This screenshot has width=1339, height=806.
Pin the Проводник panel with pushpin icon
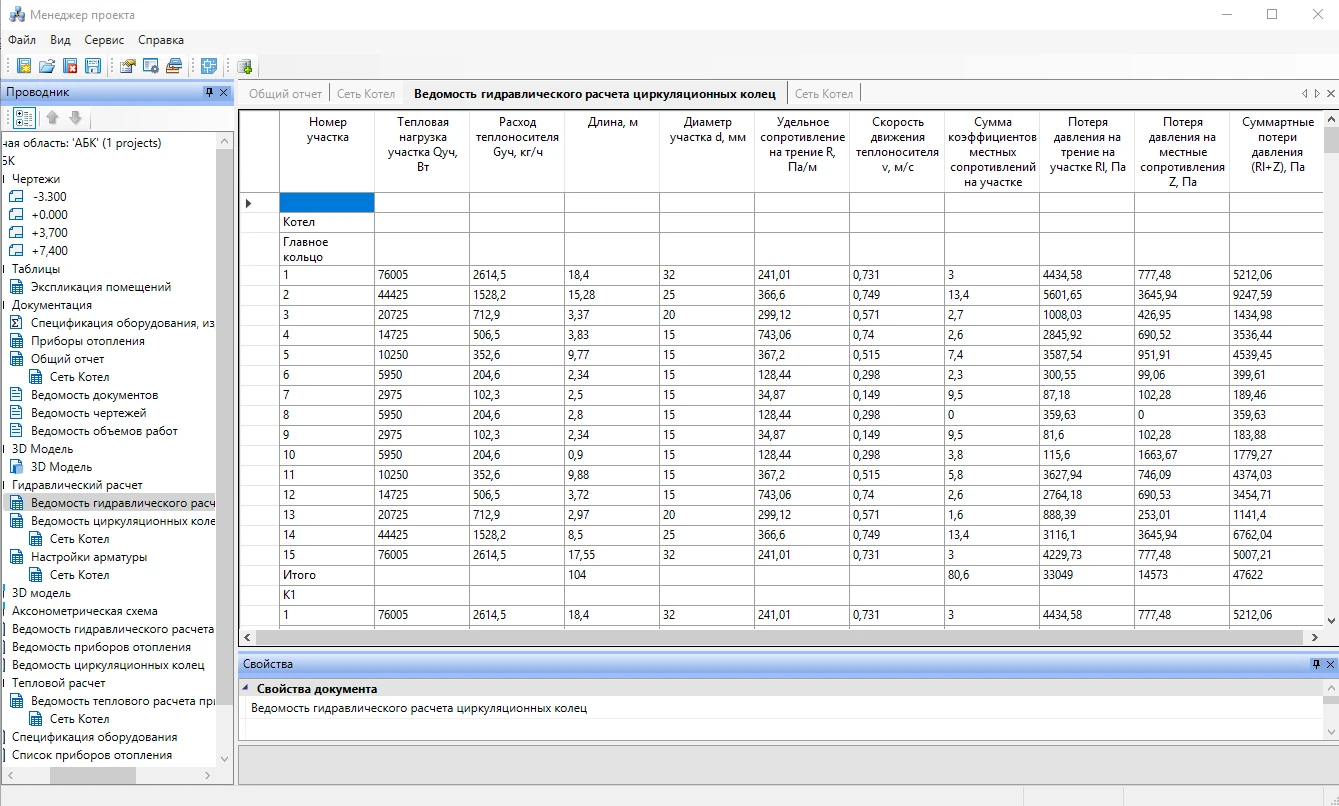coord(209,92)
